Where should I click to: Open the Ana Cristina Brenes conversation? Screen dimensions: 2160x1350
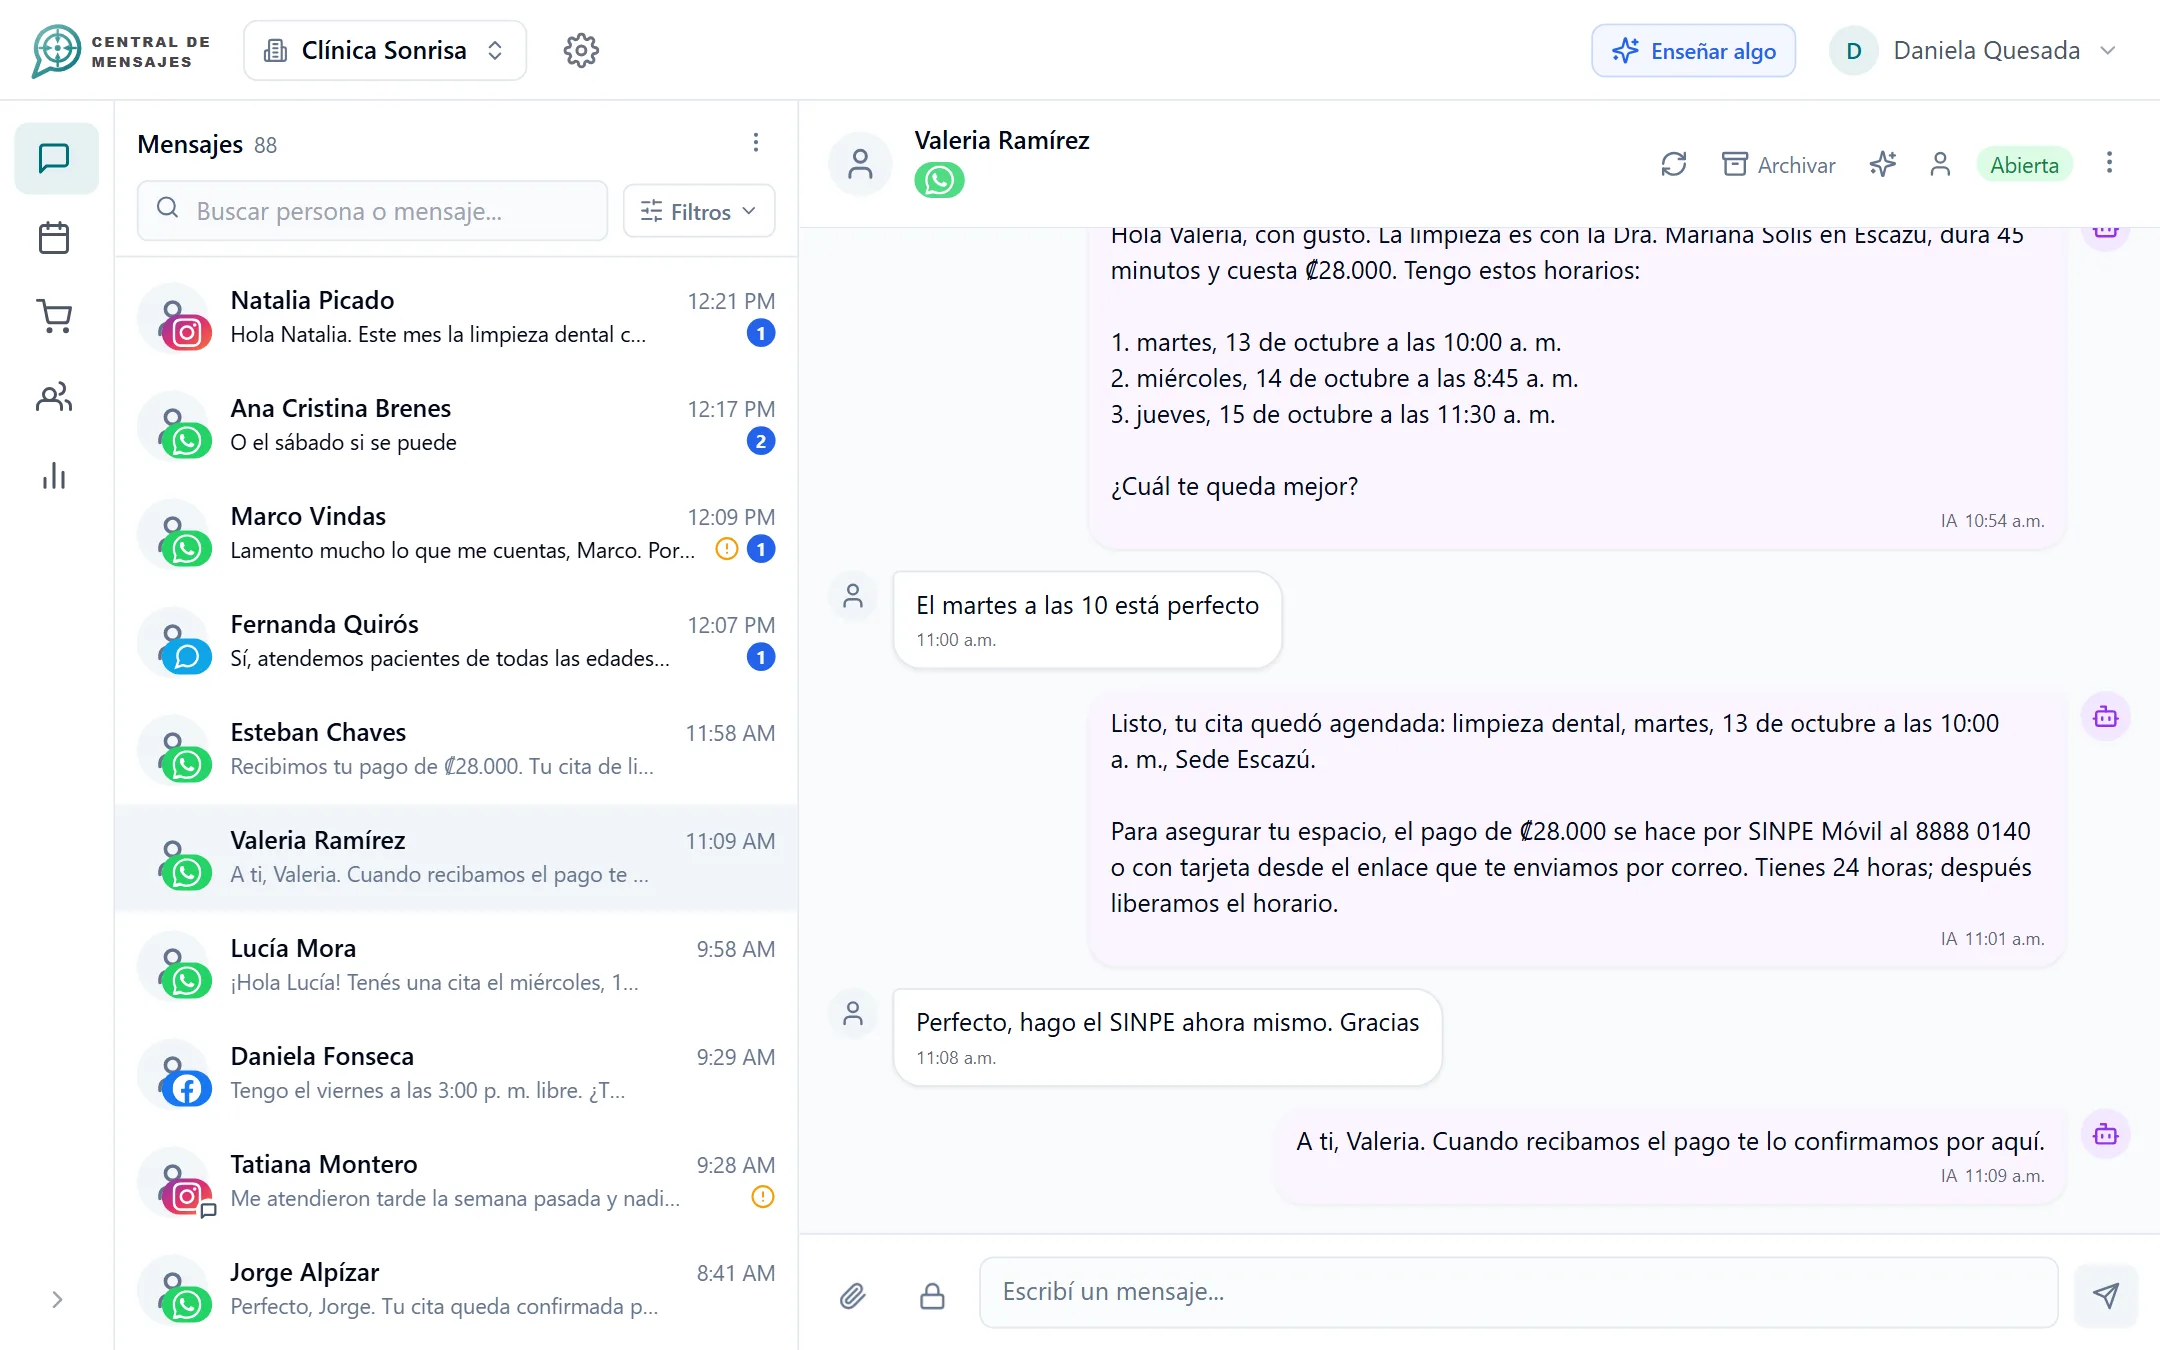click(x=456, y=425)
